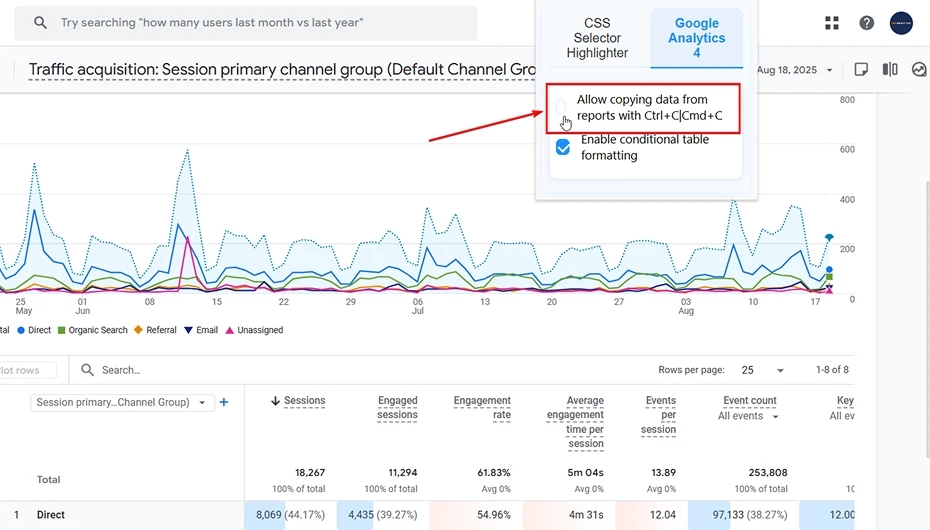Enable the Allow copying data checkbox
930x530 pixels.
(561, 107)
